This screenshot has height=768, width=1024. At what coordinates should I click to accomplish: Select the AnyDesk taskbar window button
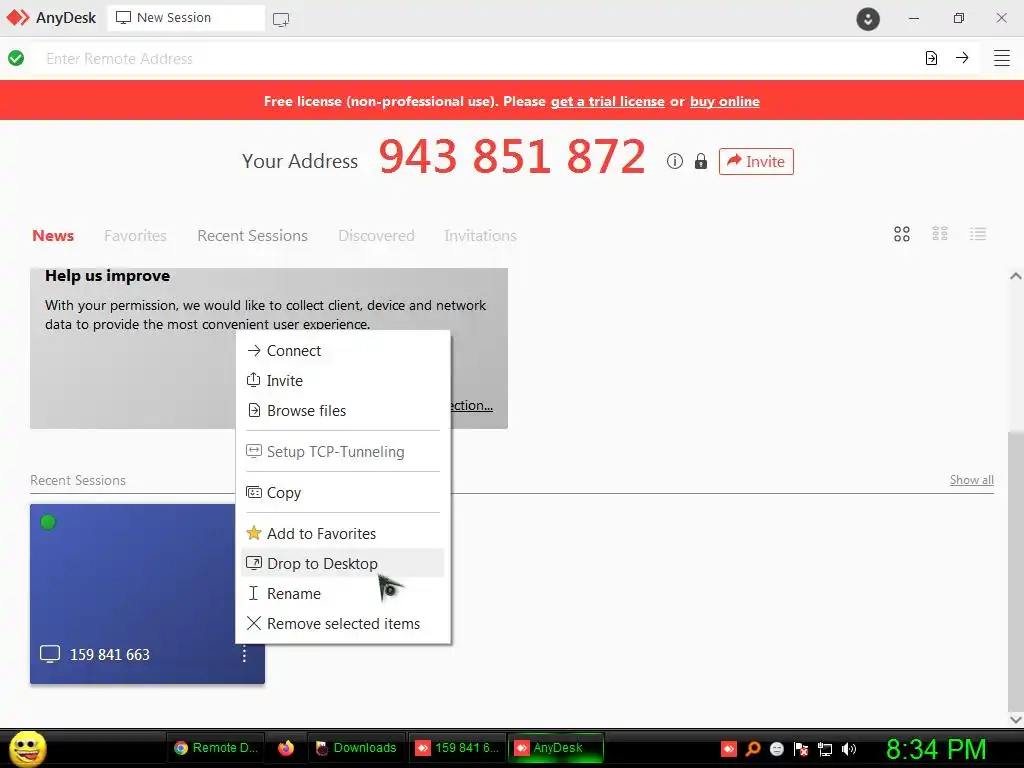pyautogui.click(x=556, y=748)
